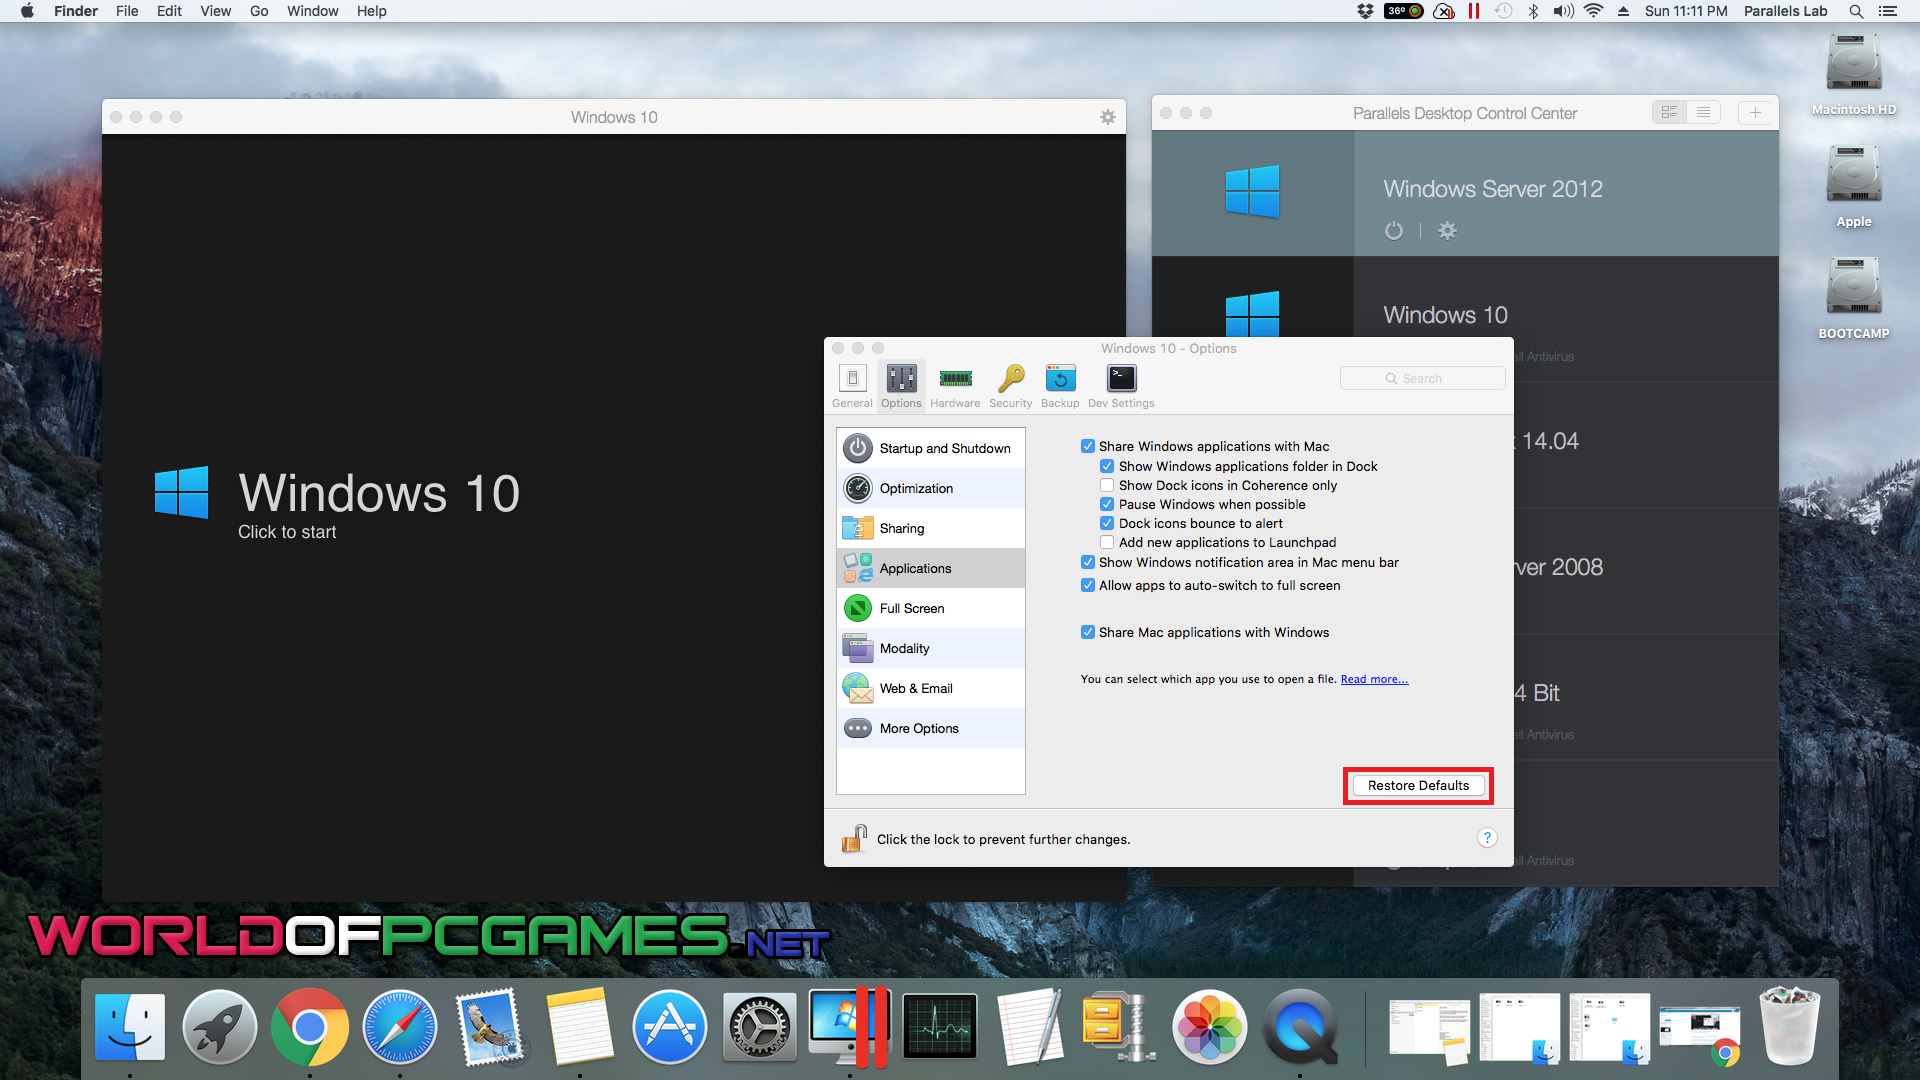Enable Show Dock icons in Coherence only

click(x=1107, y=485)
